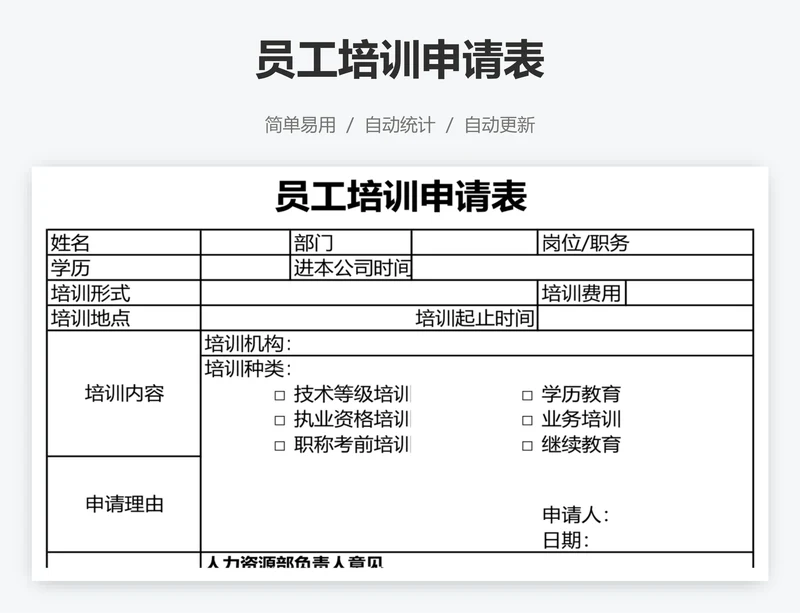Click the 岗位/职务 cell

coord(645,242)
